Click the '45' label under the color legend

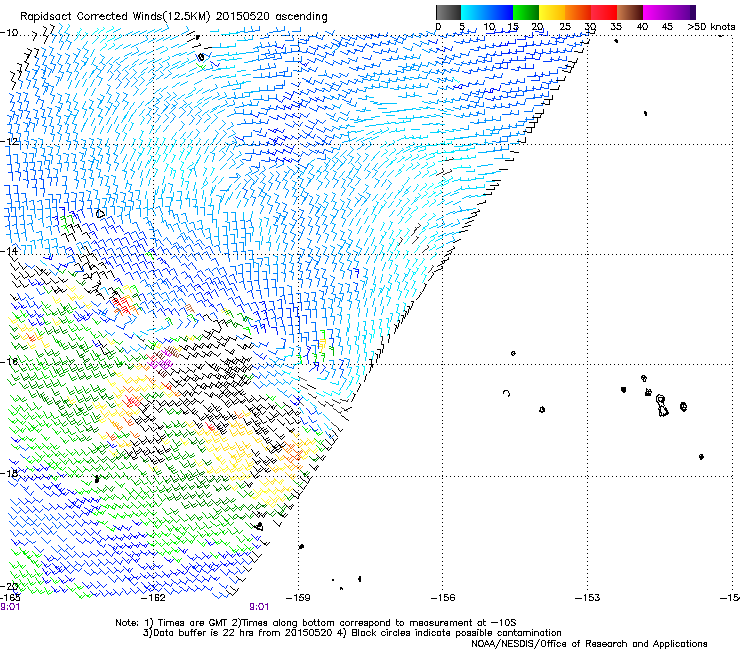pyautogui.click(x=667, y=27)
